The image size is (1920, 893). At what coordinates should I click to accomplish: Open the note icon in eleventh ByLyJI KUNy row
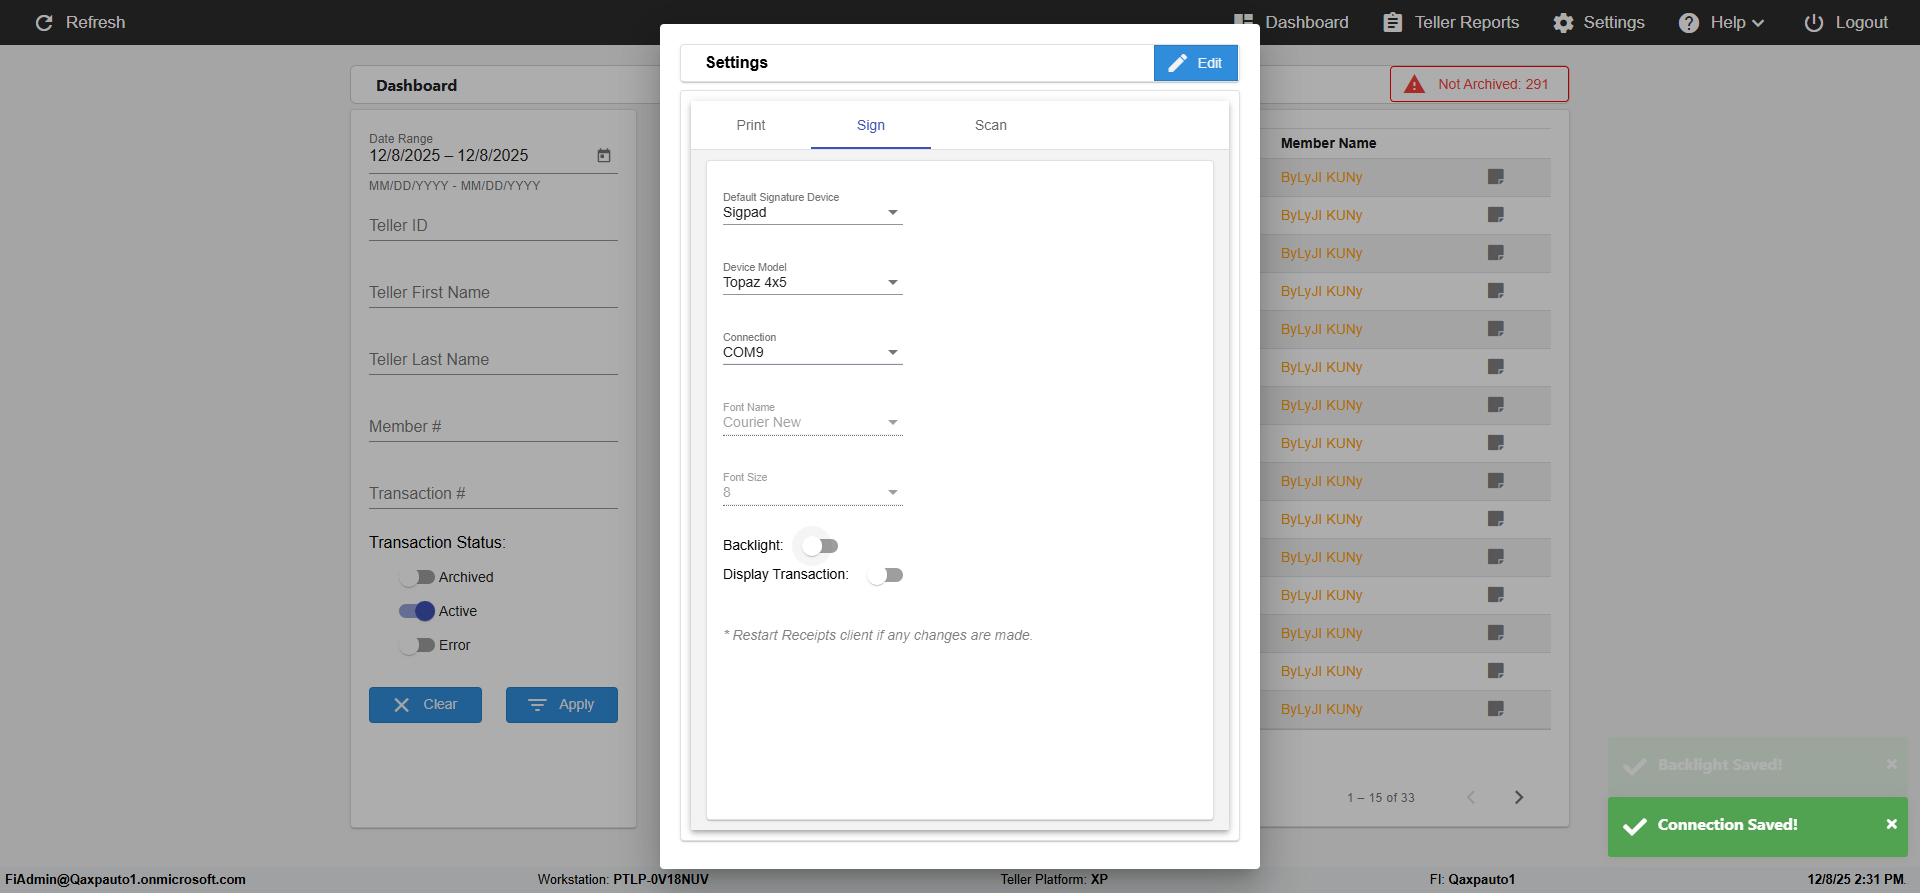(x=1496, y=557)
